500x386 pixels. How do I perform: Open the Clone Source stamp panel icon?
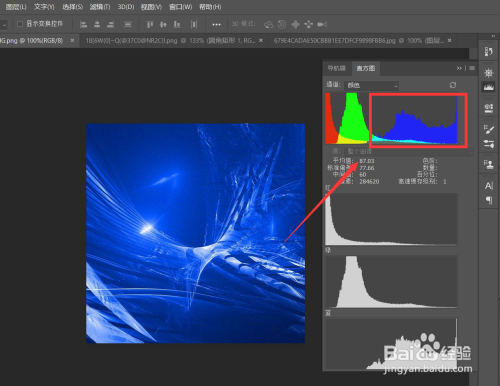[x=489, y=164]
